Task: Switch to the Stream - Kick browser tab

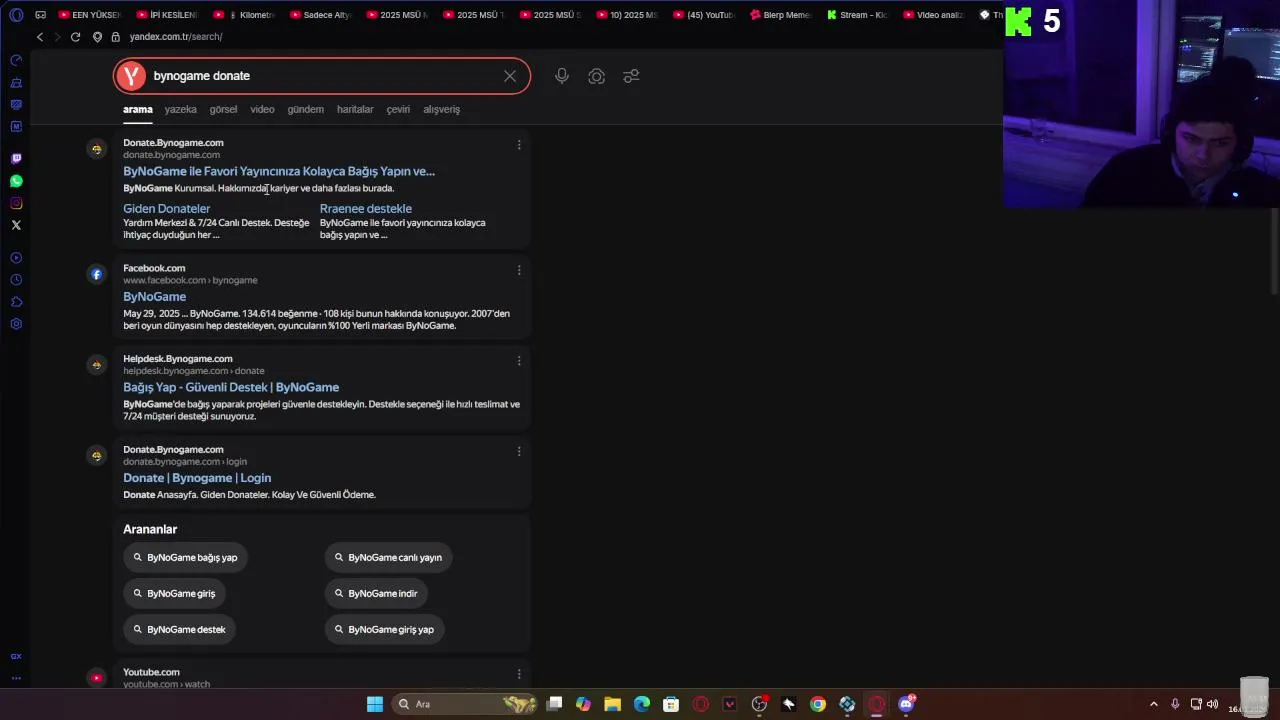Action: point(857,15)
